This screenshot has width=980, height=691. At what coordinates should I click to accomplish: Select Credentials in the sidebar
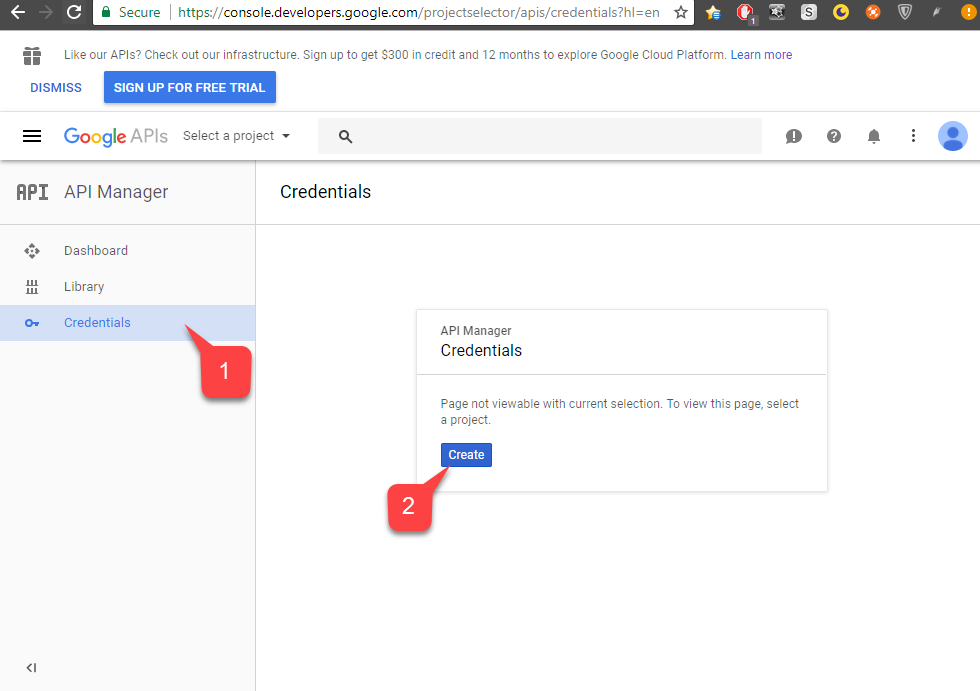click(x=97, y=323)
